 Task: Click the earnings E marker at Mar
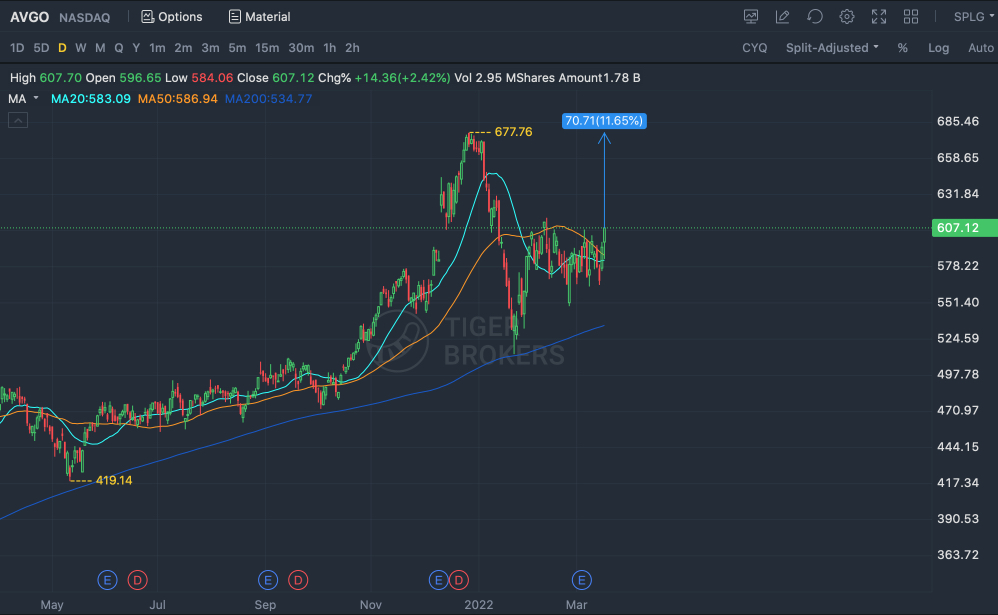[x=581, y=580]
